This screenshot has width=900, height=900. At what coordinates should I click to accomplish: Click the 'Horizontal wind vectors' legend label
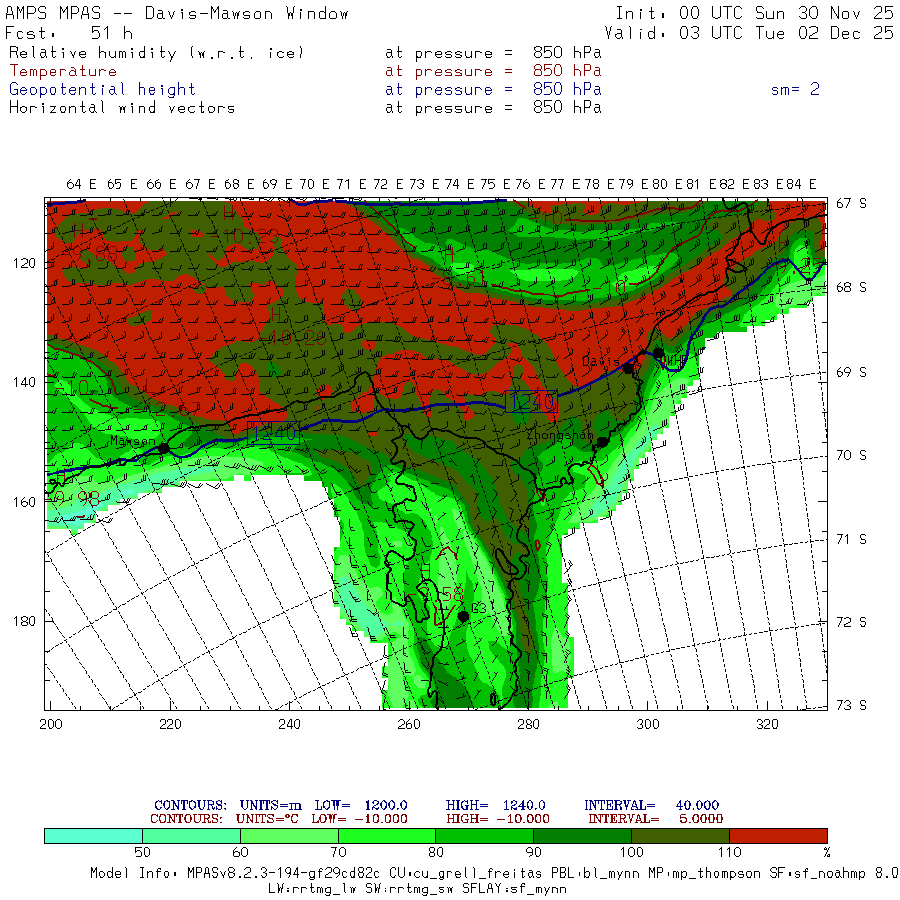pyautogui.click(x=122, y=108)
